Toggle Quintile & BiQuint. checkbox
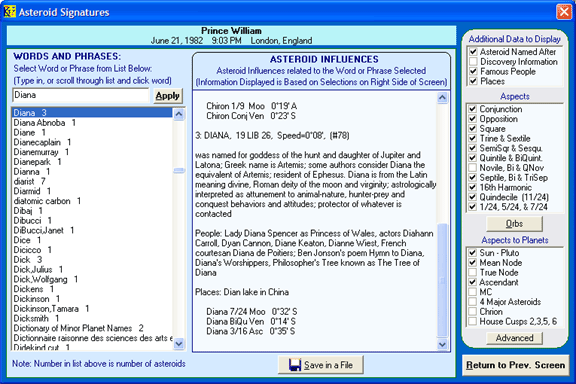576x384 pixels. [473, 158]
